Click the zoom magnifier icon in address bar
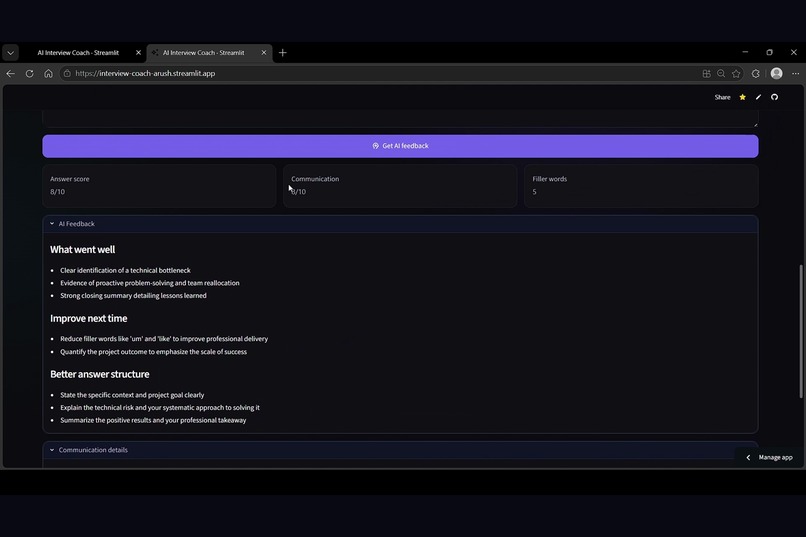Viewport: 806px width, 537px height. coord(721,73)
